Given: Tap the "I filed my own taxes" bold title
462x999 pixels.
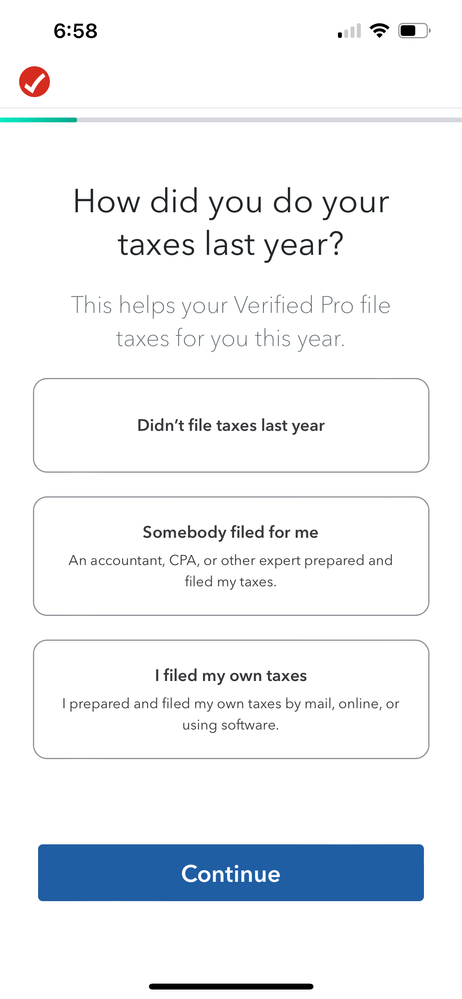Looking at the screenshot, I should click(x=231, y=675).
